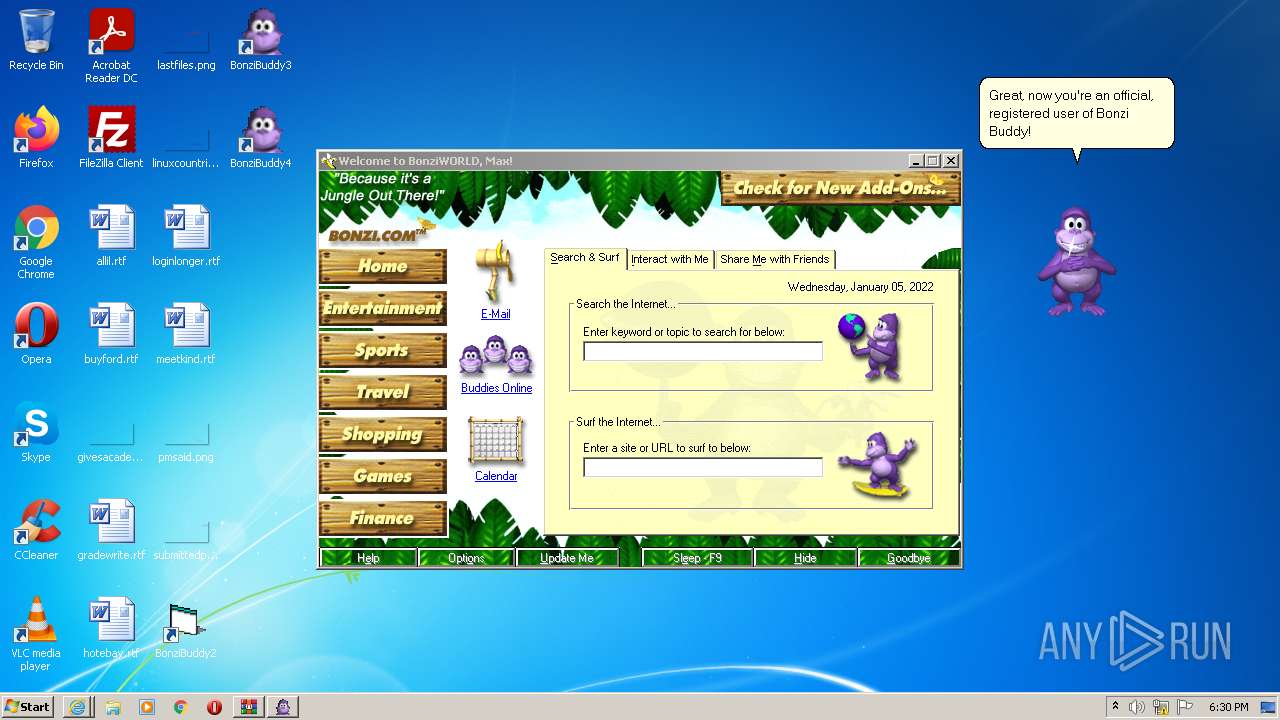Open Windows Media Player taskbar icon

(147, 707)
